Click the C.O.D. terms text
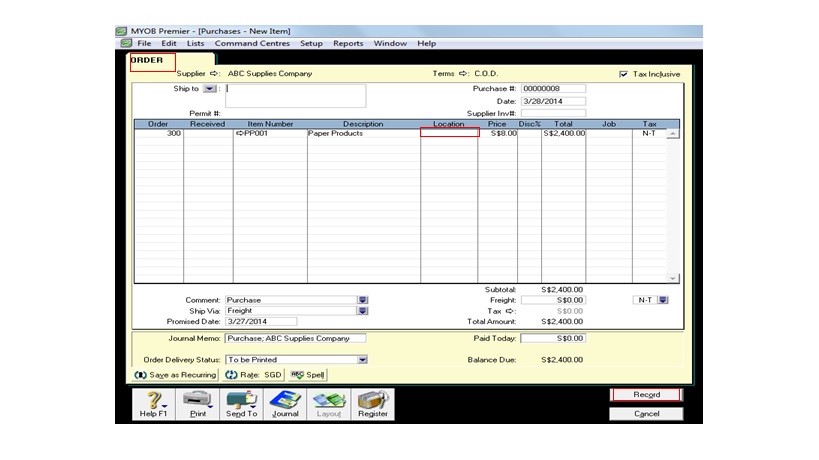The width and height of the screenshot is (819, 460). pos(486,74)
